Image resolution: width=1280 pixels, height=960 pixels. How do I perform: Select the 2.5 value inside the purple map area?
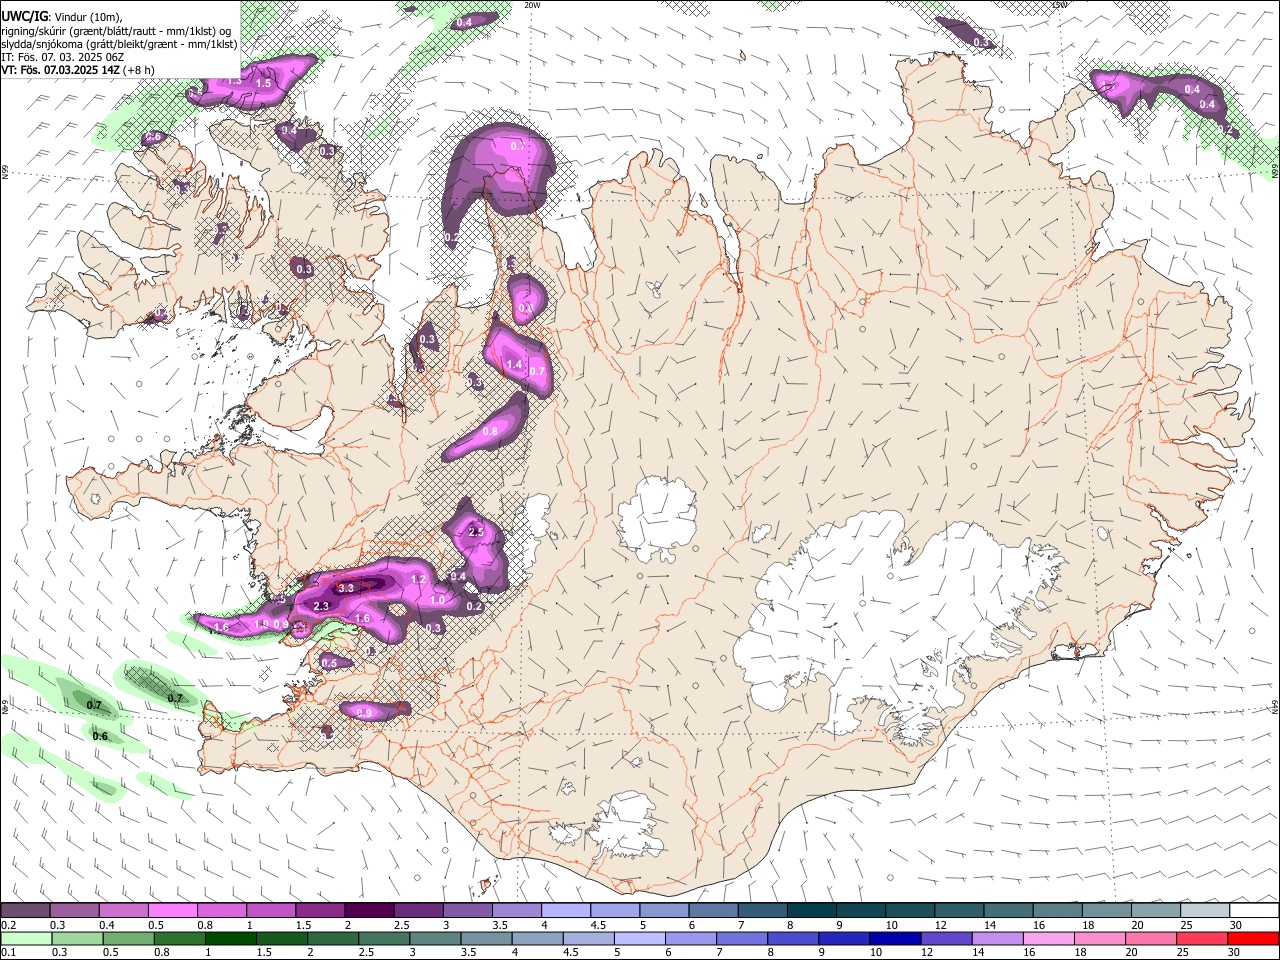coord(476,532)
